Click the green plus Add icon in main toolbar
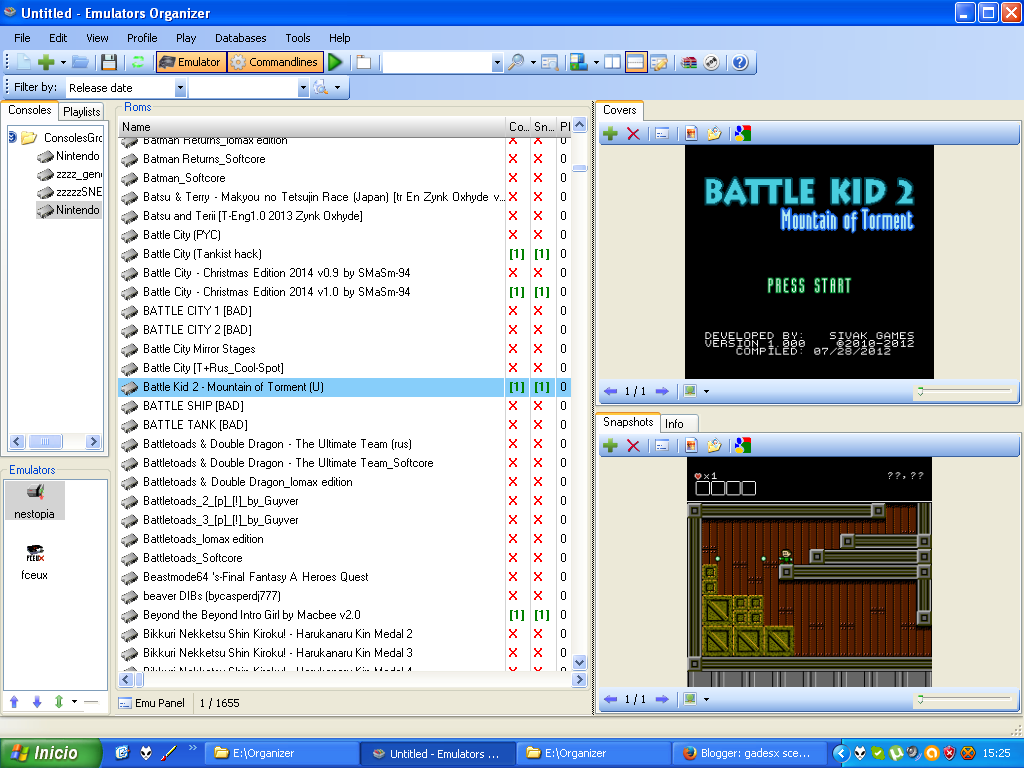The image size is (1024, 768). [x=46, y=63]
